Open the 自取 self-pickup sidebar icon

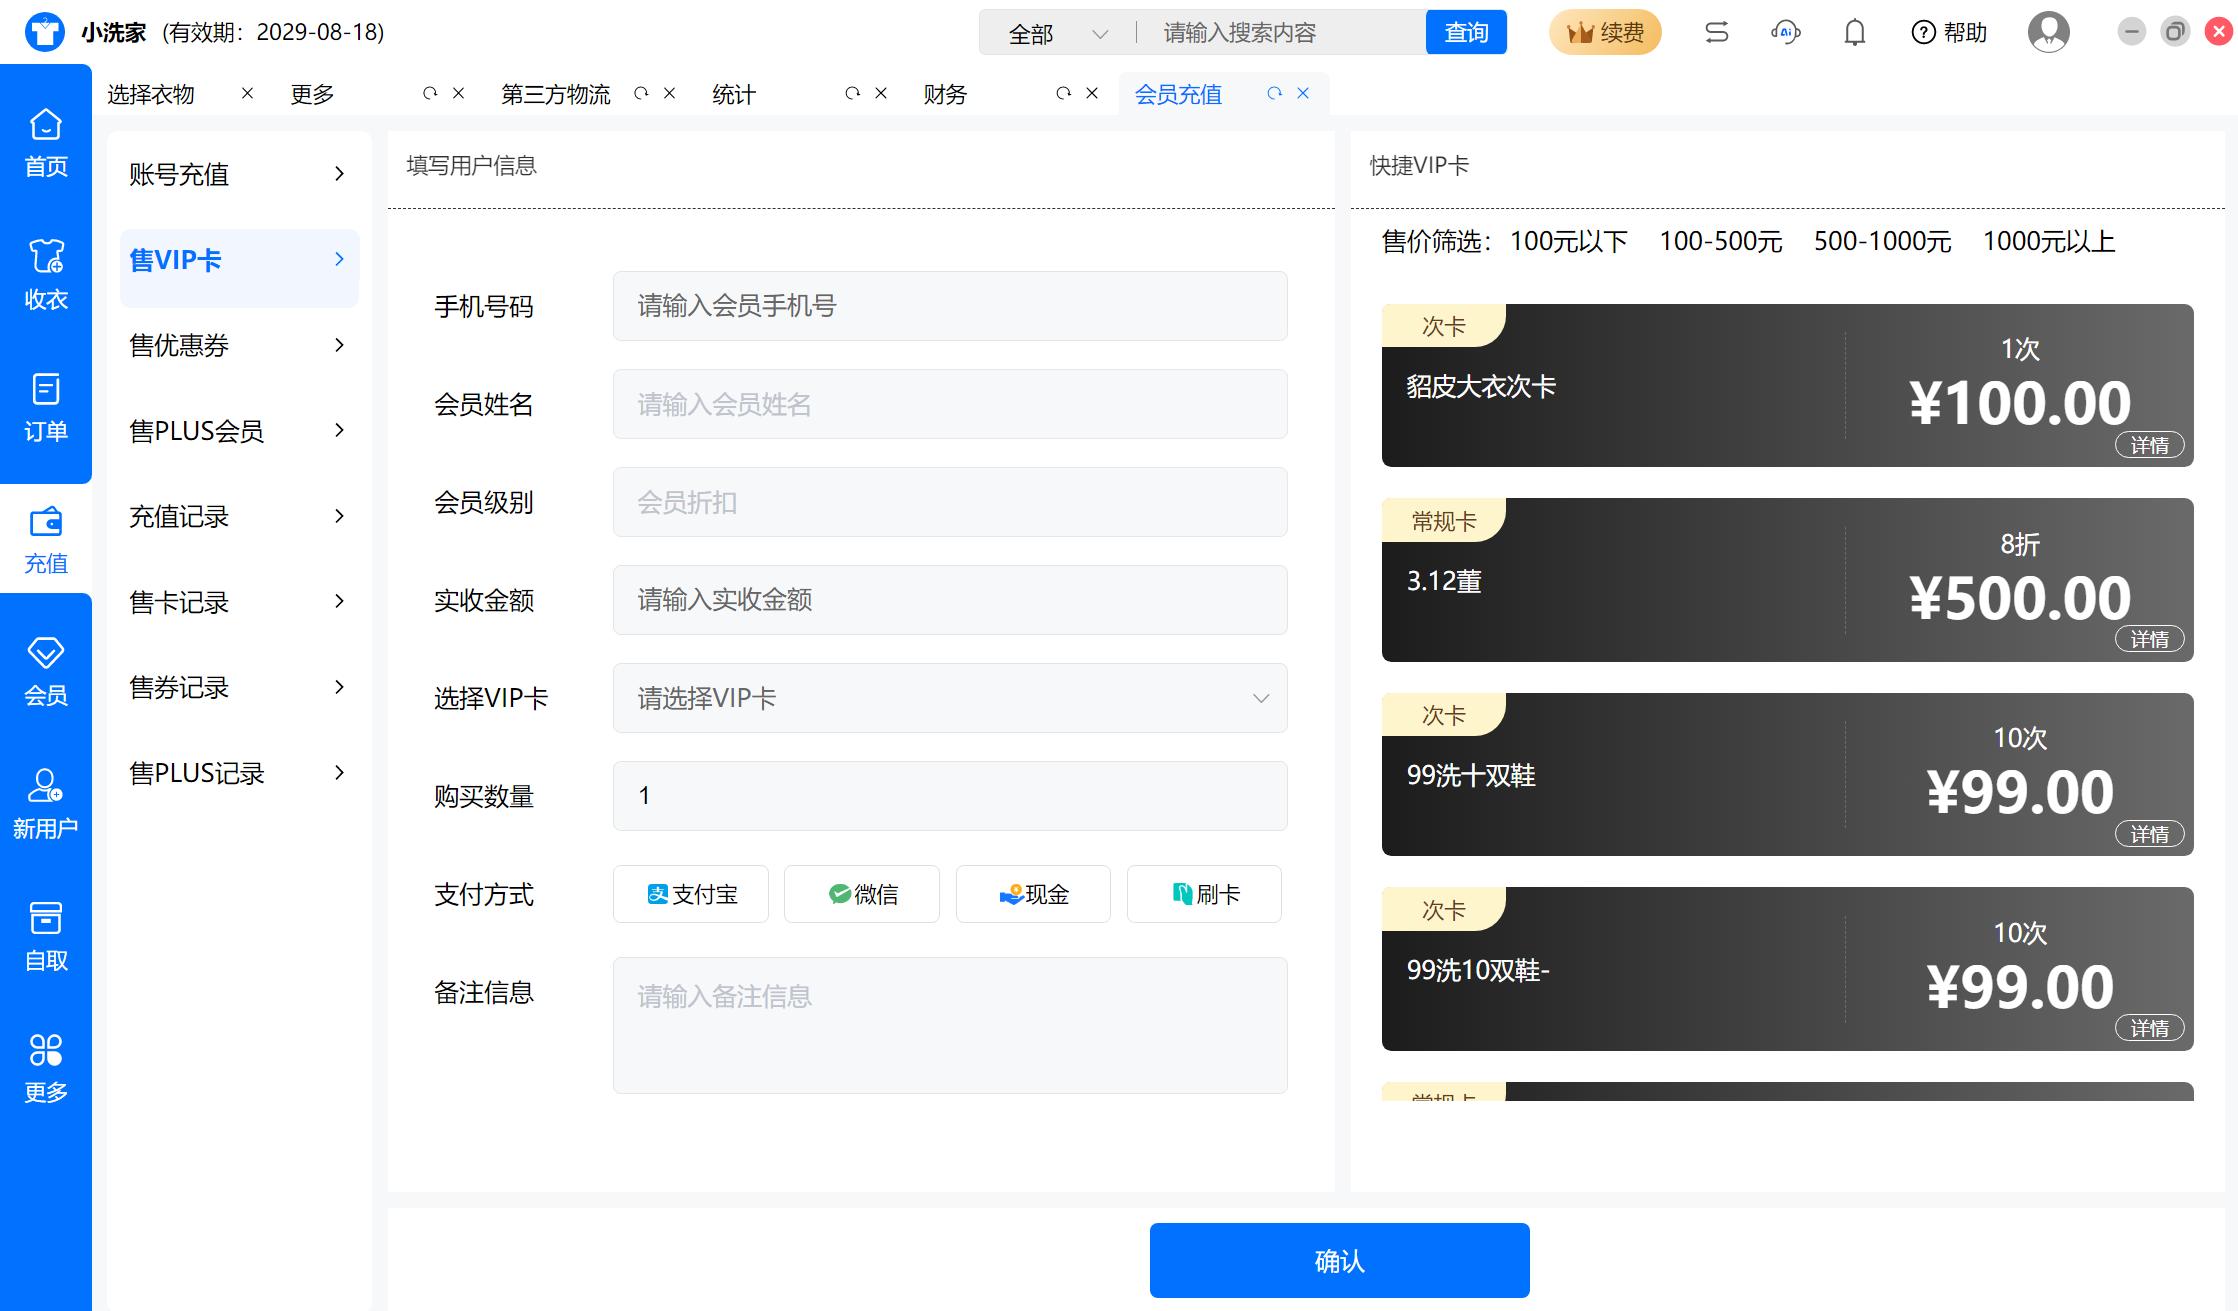46,936
